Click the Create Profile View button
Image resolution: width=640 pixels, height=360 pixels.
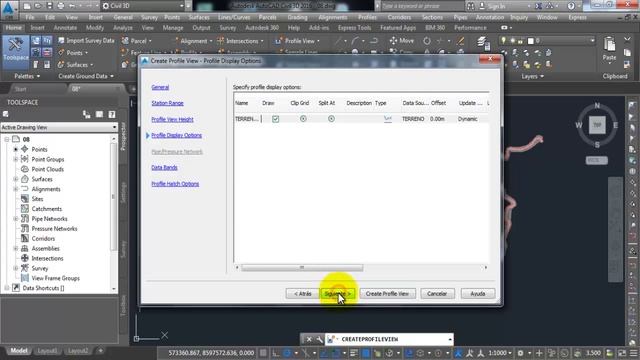point(387,293)
